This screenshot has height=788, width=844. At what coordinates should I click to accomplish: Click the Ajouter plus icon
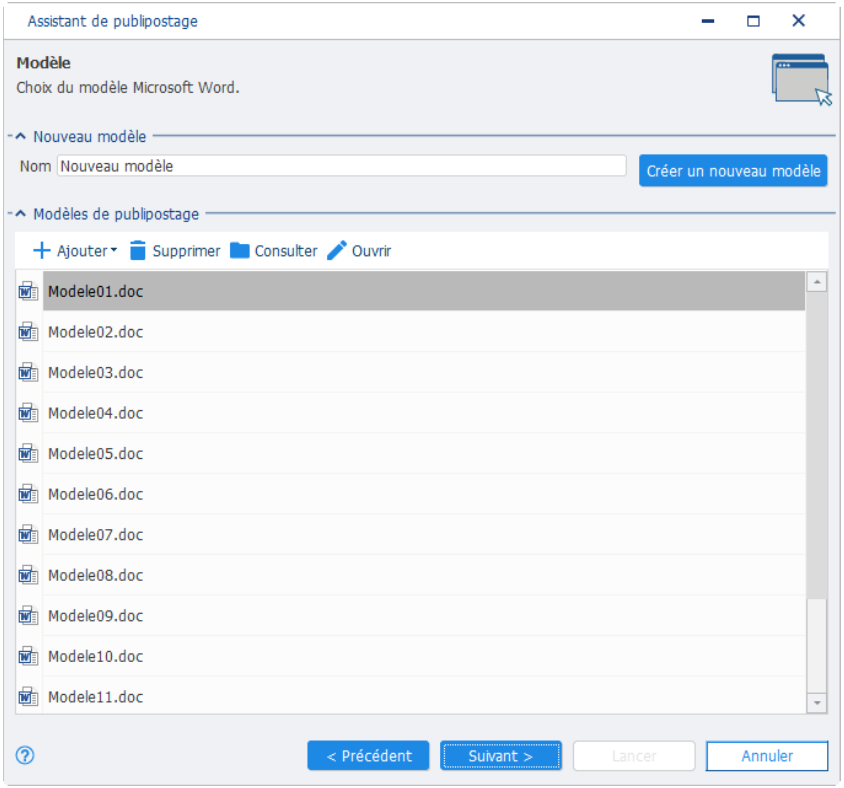click(41, 251)
